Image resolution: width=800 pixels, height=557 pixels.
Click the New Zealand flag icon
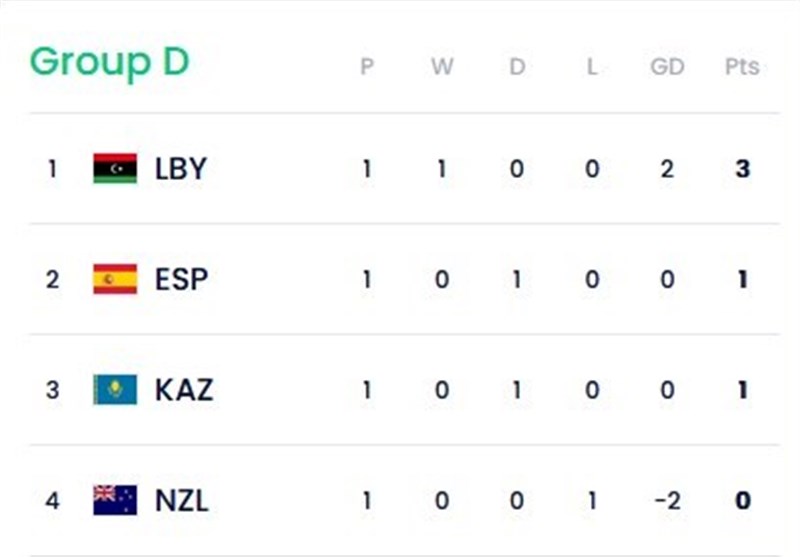point(115,499)
